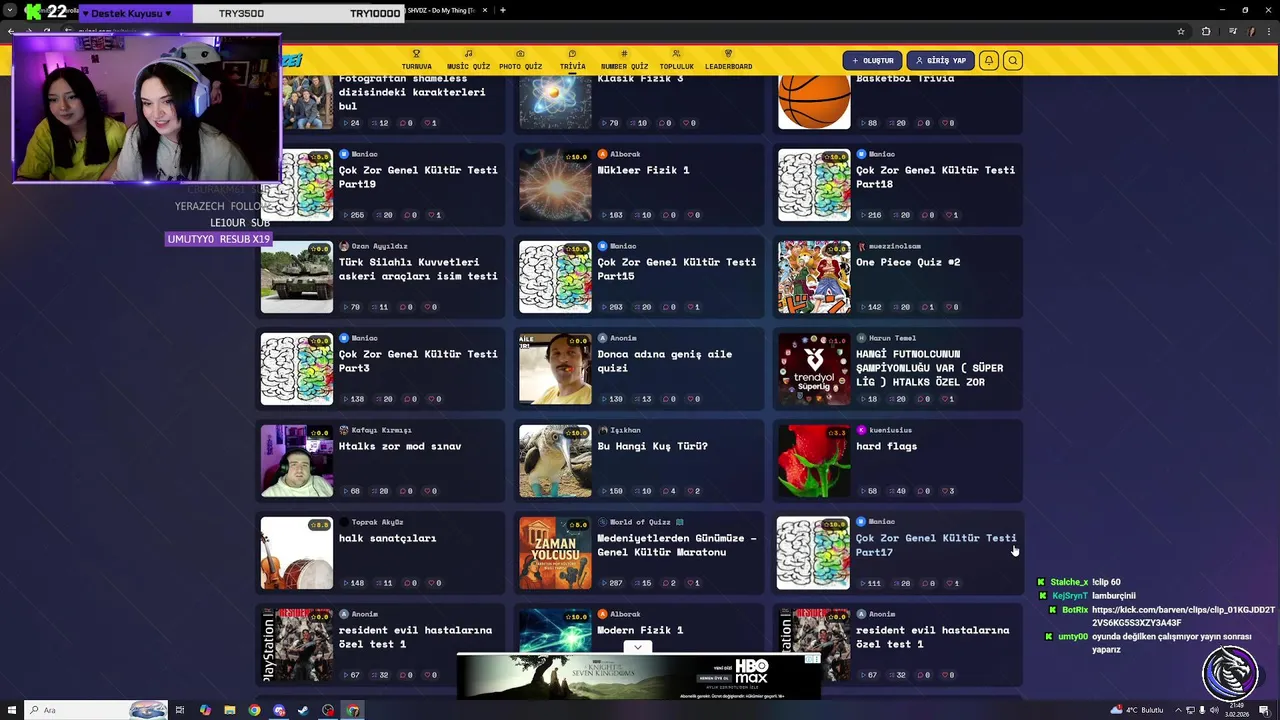Screen dimensions: 1280x720
Task: Open the Music Quiz section
Action: [468, 60]
